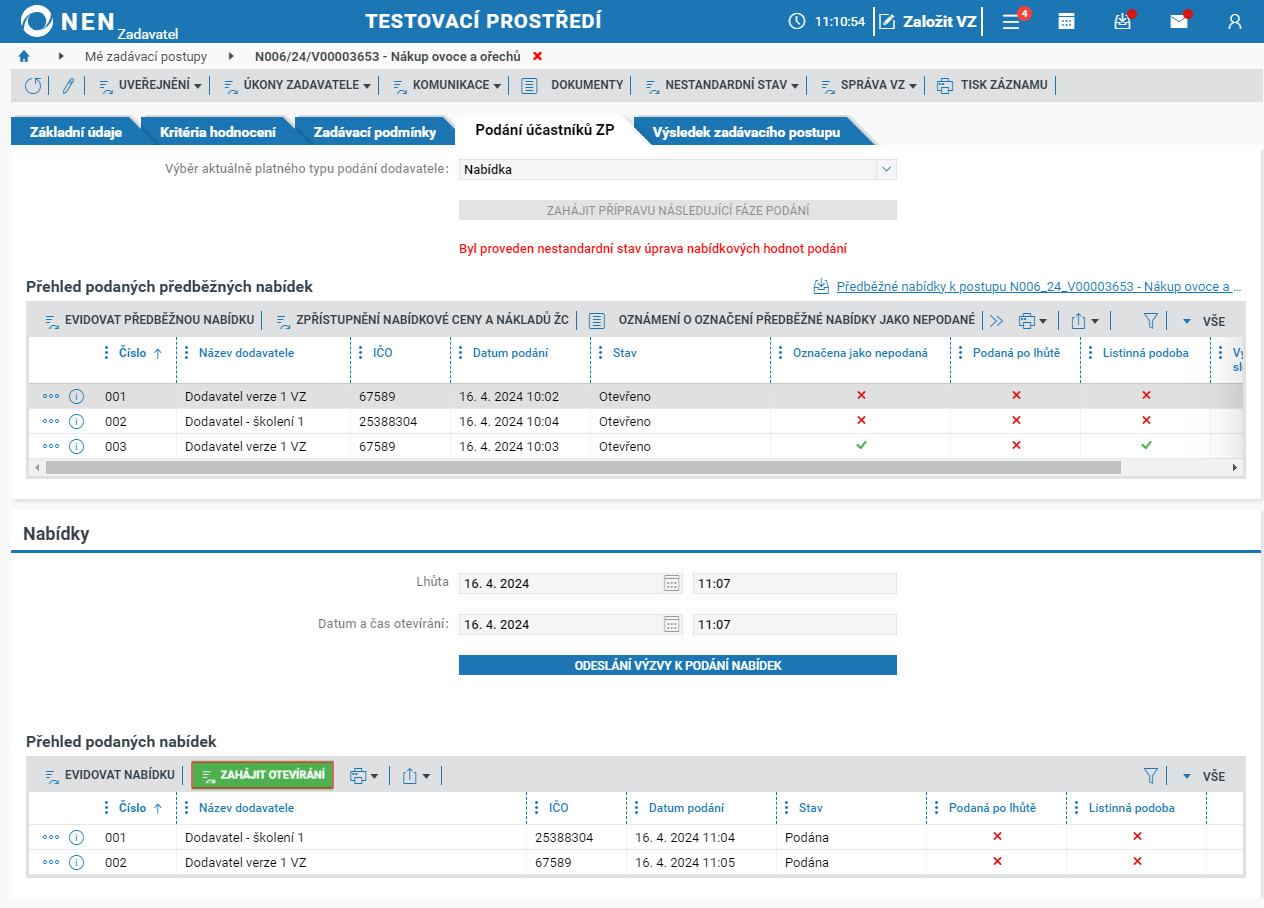Switch to the Zadávací podmínky tab
Viewport: 1264px width, 908px height.
pos(375,132)
